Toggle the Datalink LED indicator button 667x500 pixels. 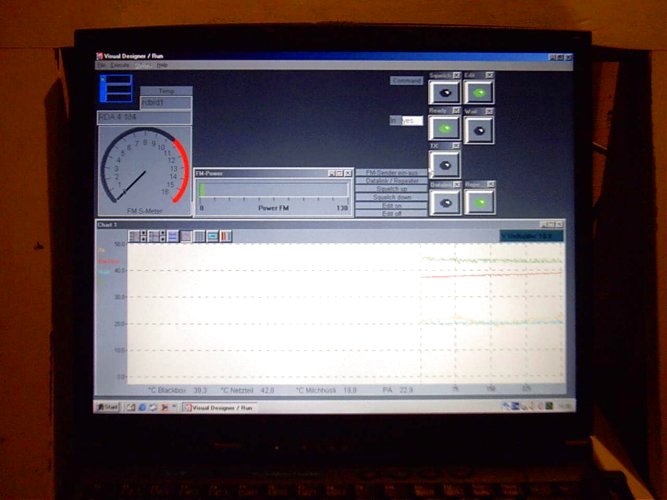(x=445, y=203)
